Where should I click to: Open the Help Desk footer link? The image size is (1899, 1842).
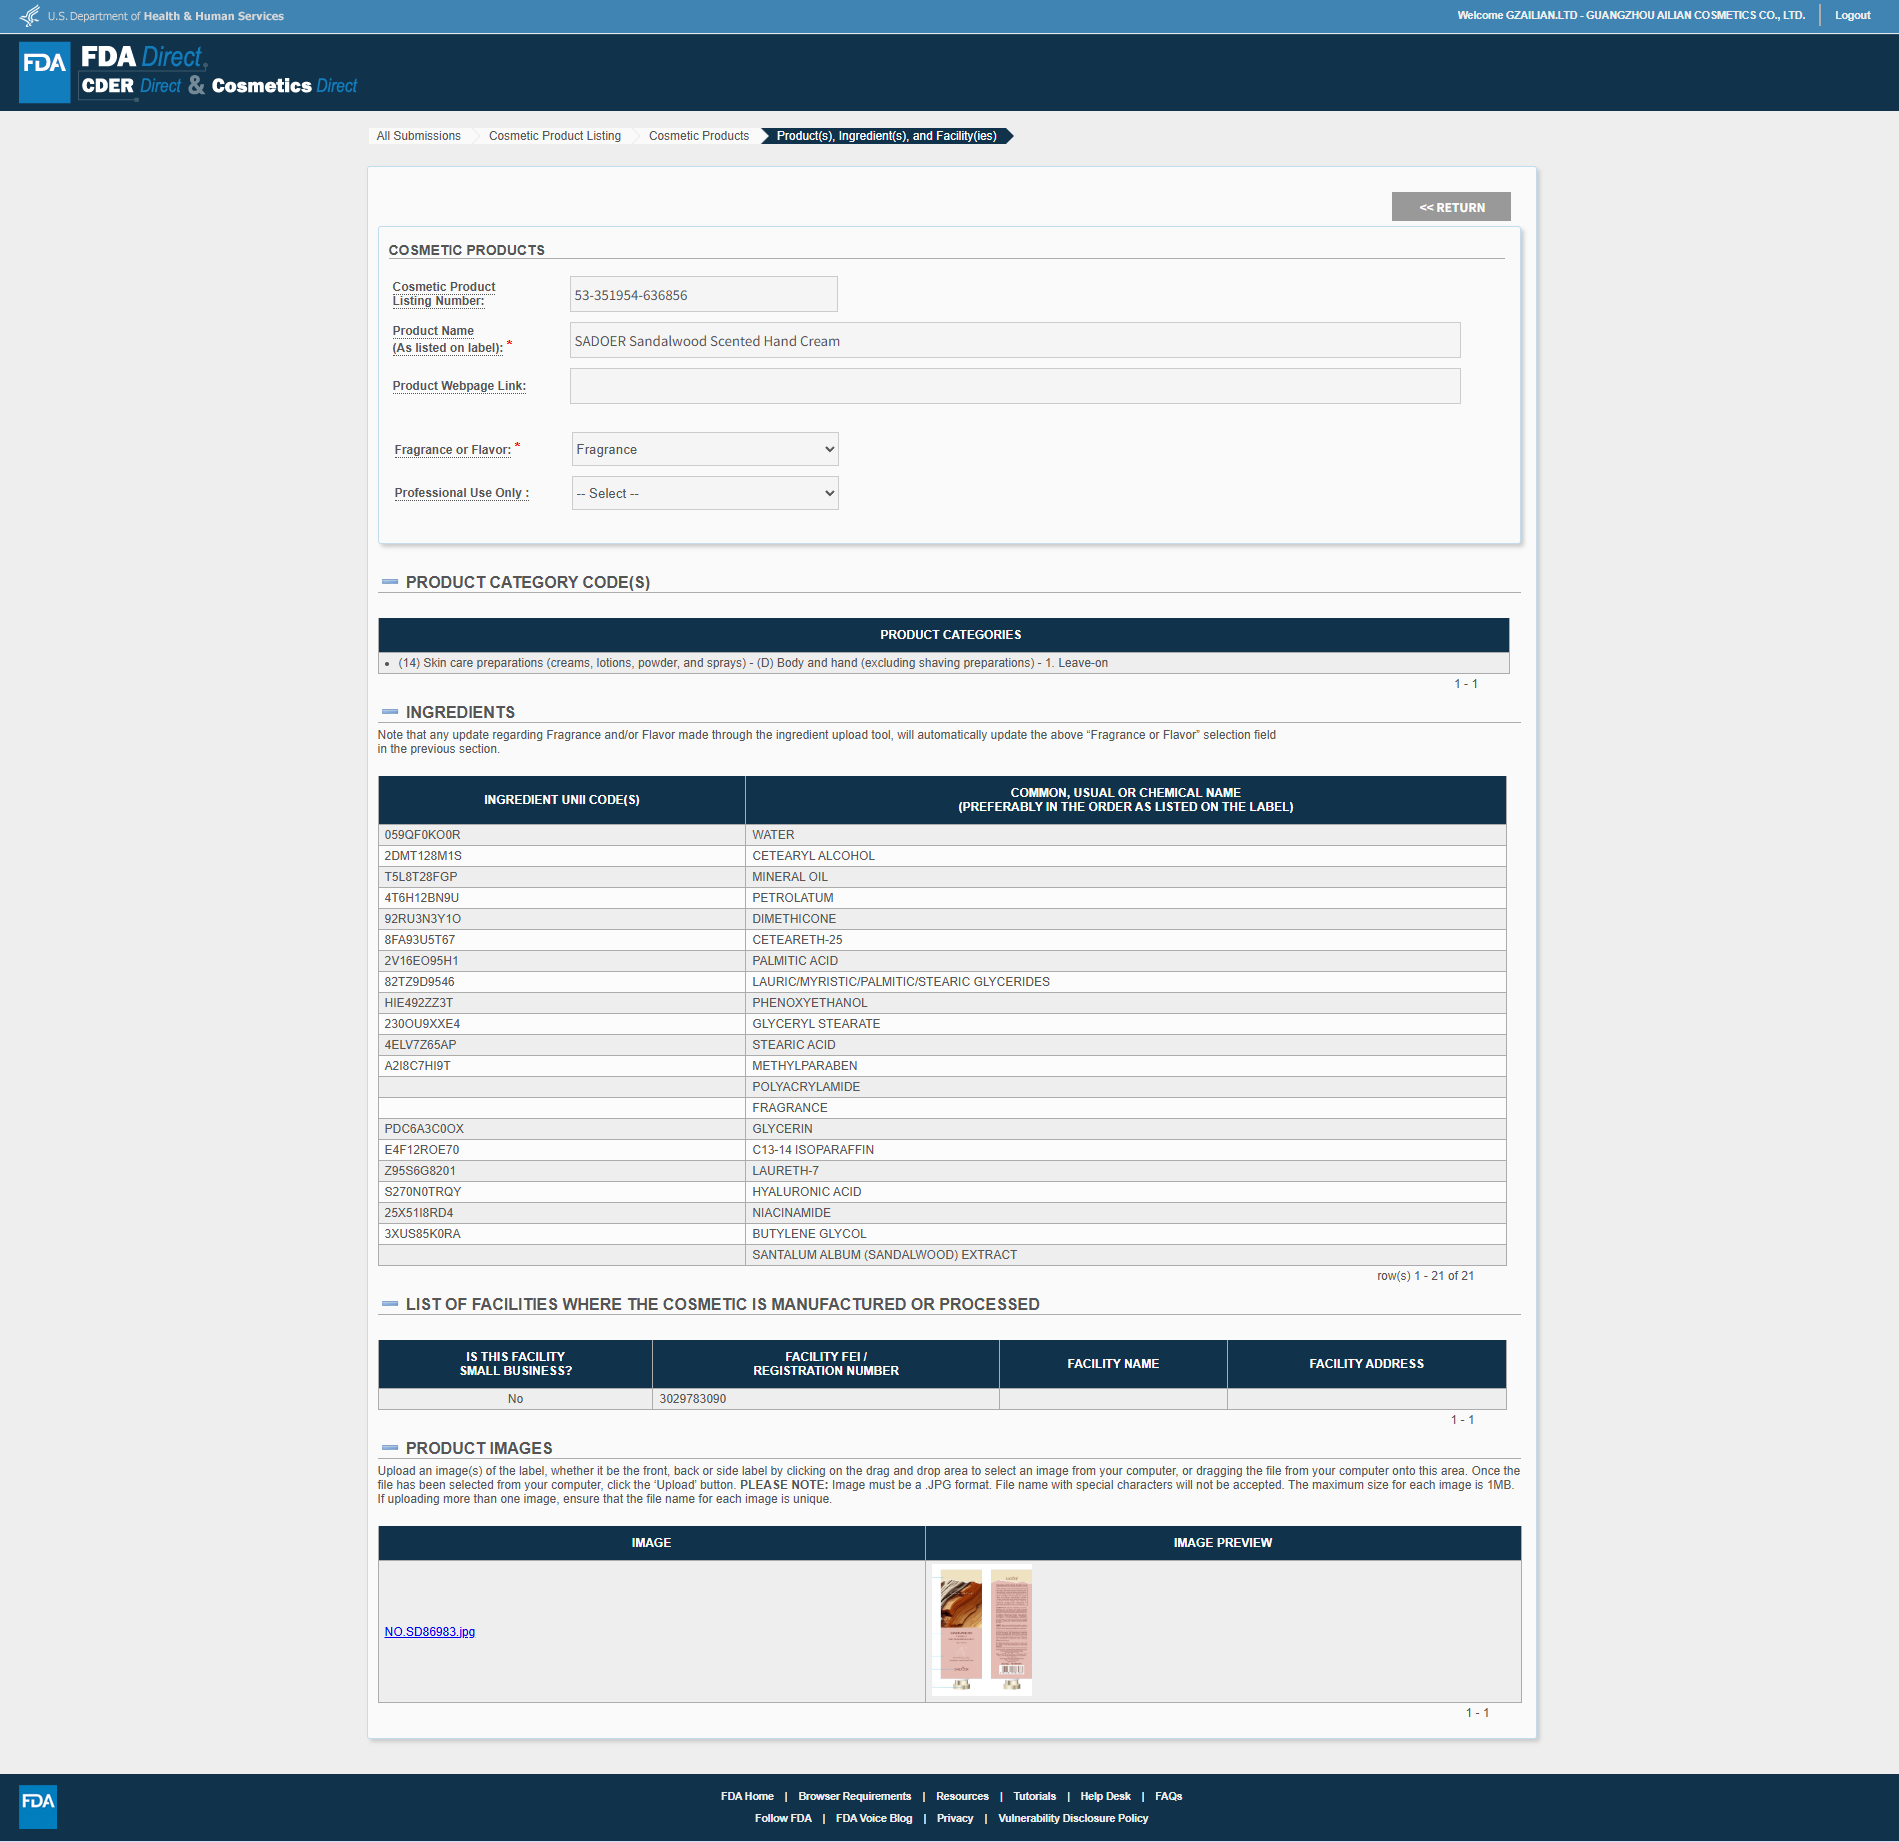coord(1105,1796)
